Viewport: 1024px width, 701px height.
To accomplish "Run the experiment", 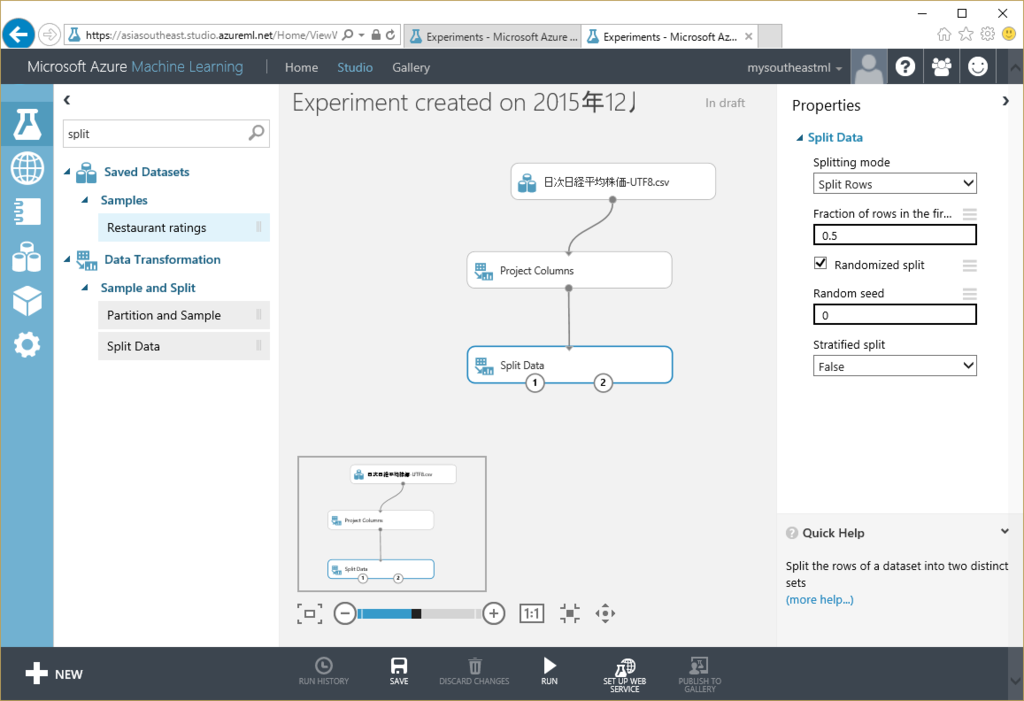I will (x=549, y=671).
